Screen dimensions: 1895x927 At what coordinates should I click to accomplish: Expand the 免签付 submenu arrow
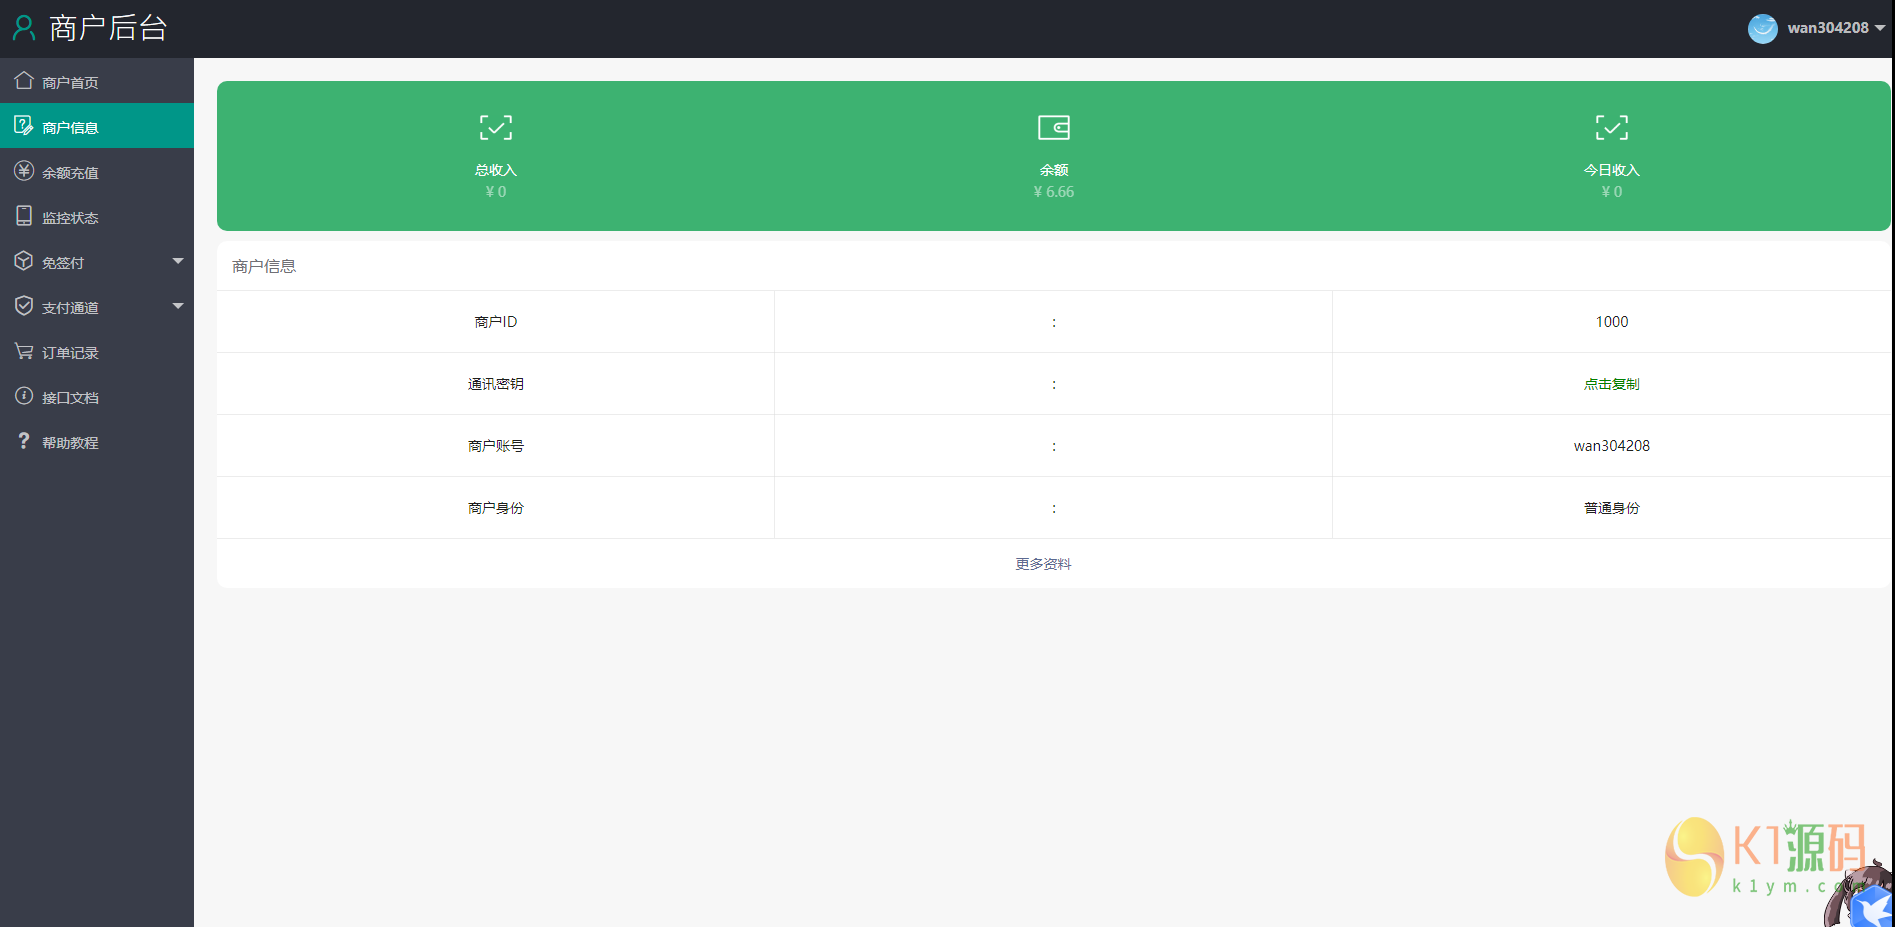[178, 261]
